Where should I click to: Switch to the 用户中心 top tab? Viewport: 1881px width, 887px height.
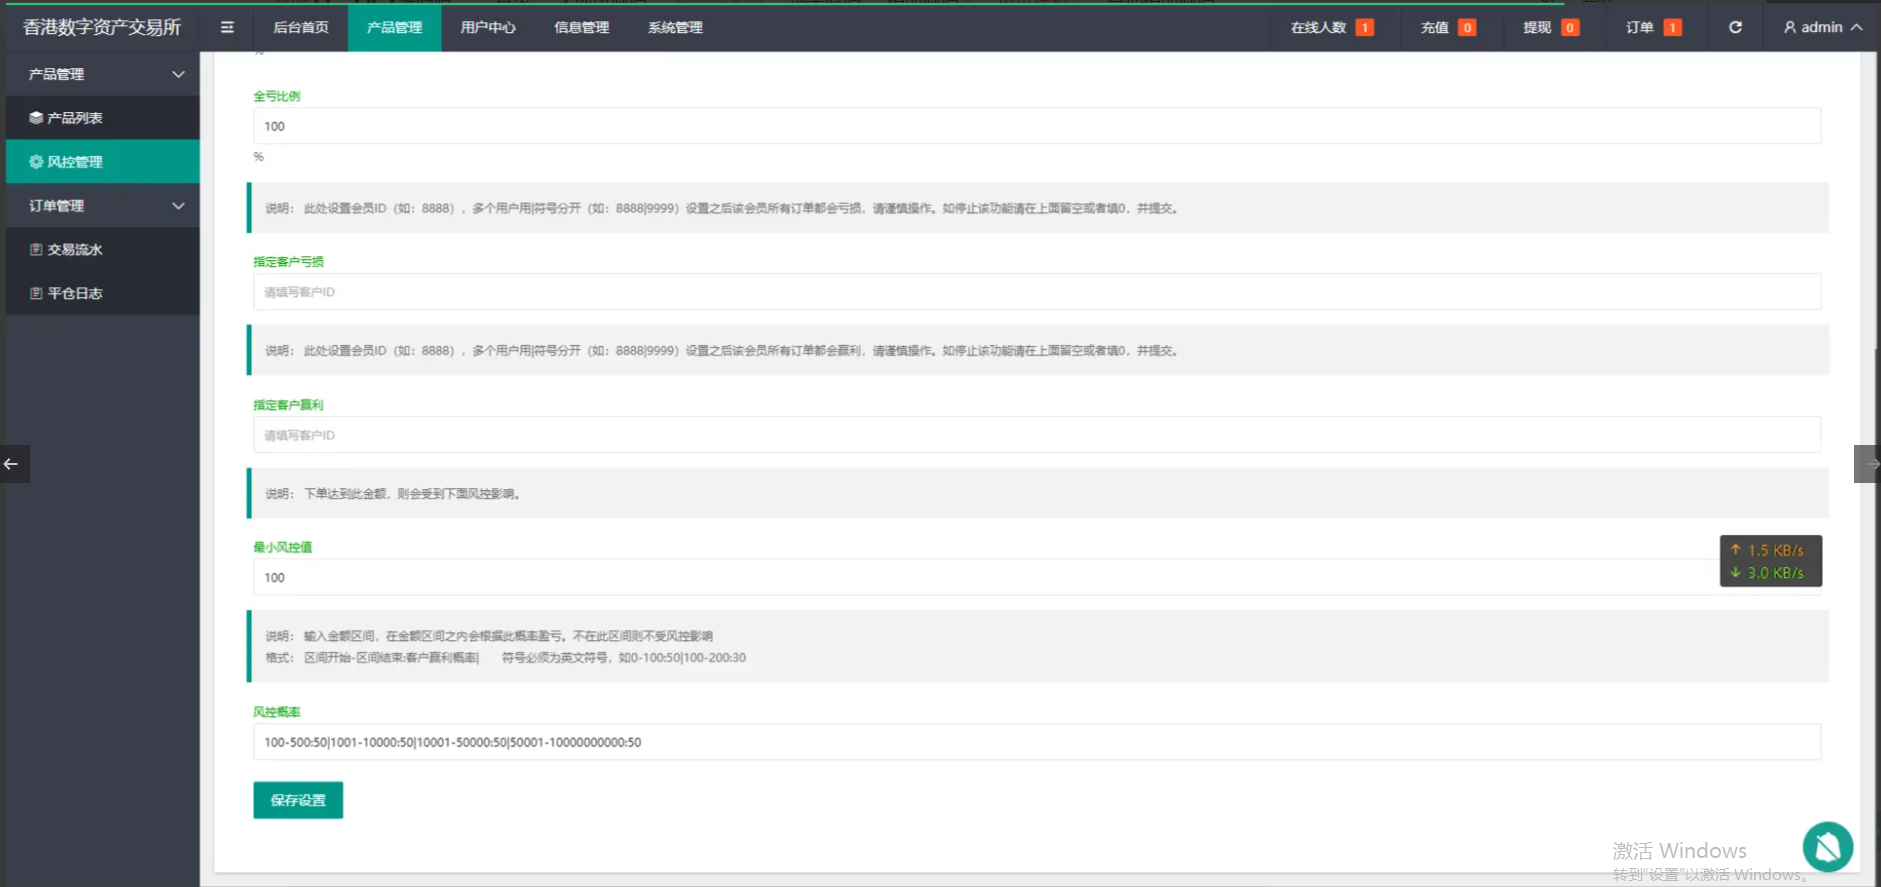point(488,27)
